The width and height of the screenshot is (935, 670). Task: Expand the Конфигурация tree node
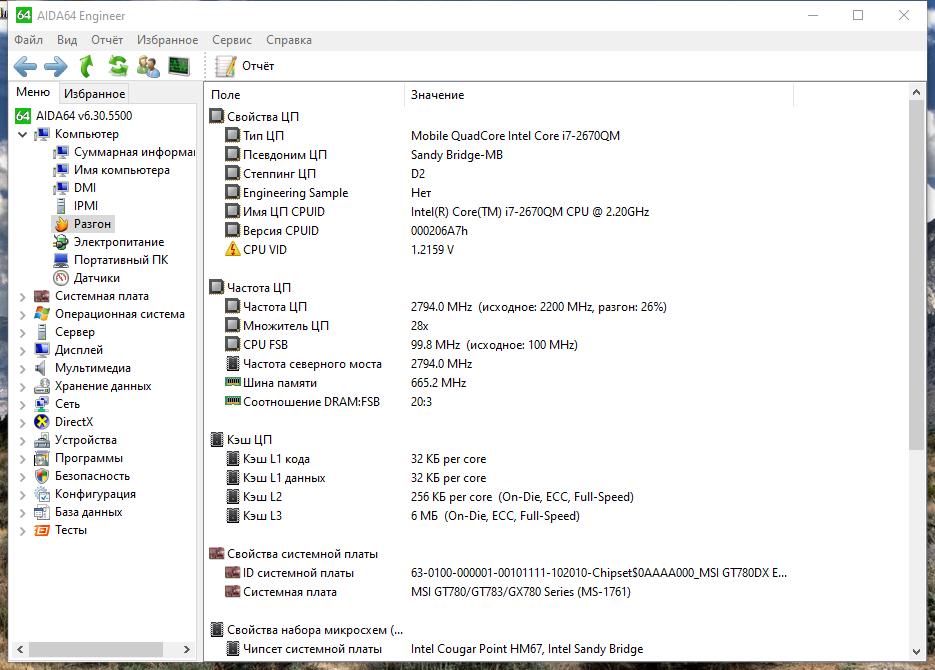[x=23, y=494]
